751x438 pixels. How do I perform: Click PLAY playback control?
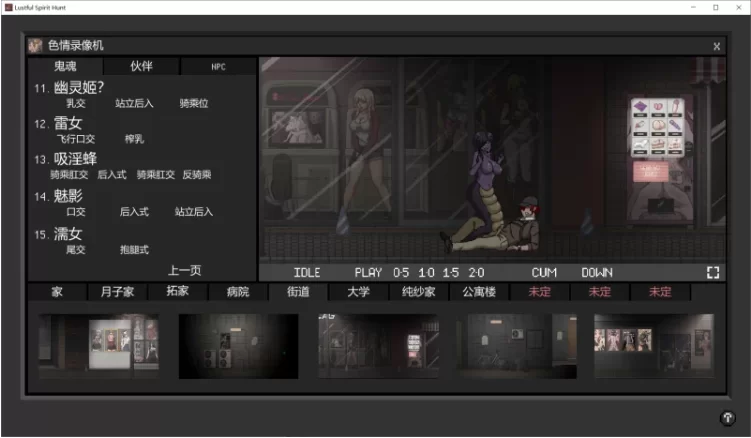coord(368,273)
